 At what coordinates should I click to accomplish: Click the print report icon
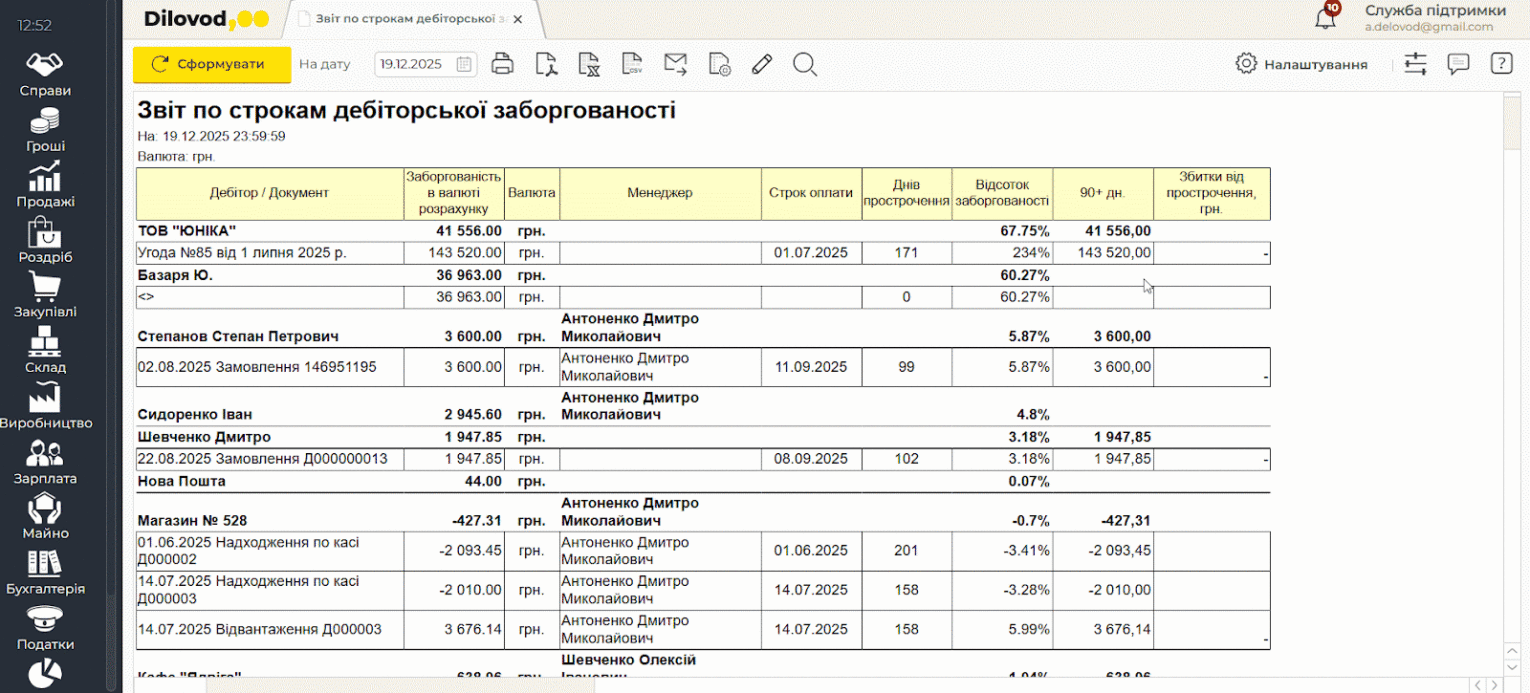[502, 64]
